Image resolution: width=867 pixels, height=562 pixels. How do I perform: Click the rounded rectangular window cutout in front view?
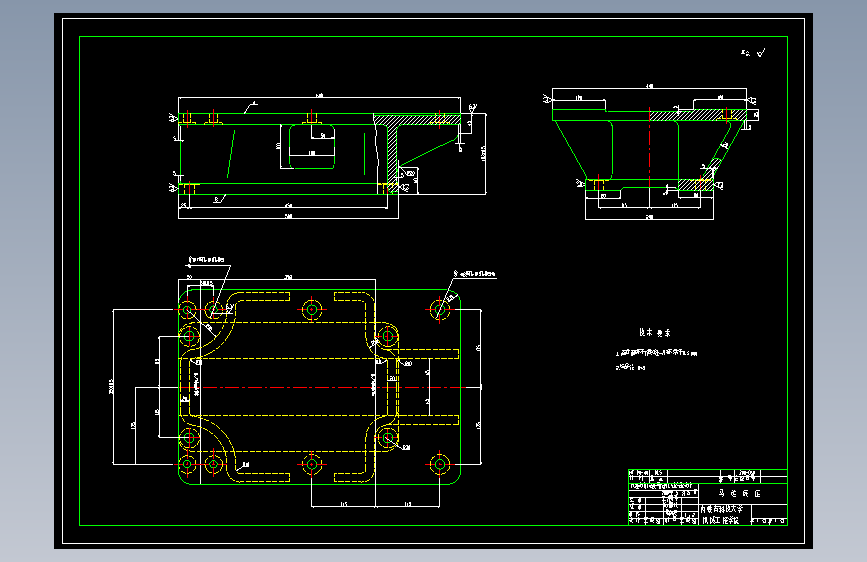[312, 146]
